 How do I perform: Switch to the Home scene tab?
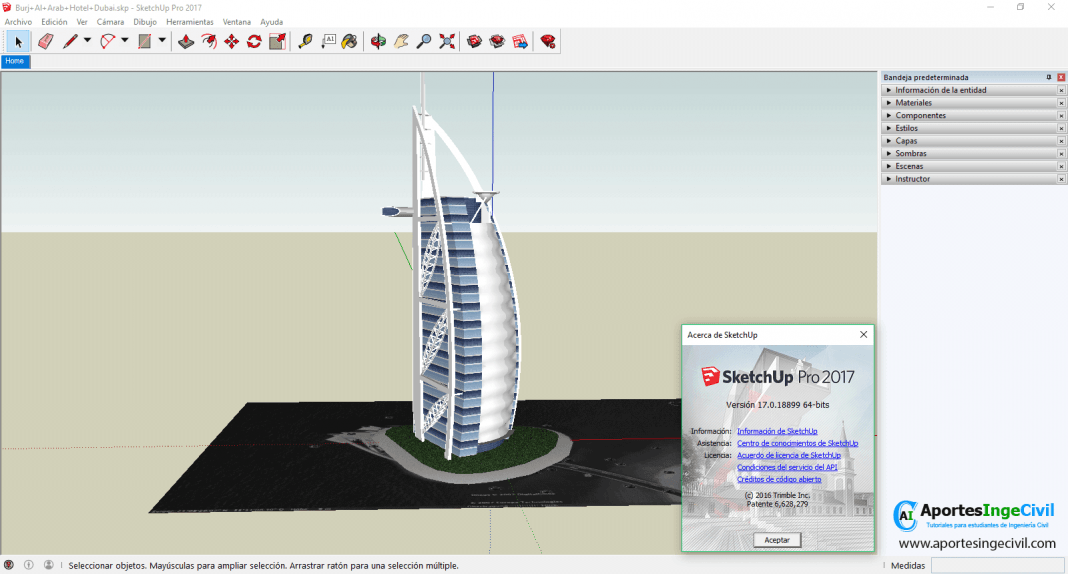[x=15, y=61]
